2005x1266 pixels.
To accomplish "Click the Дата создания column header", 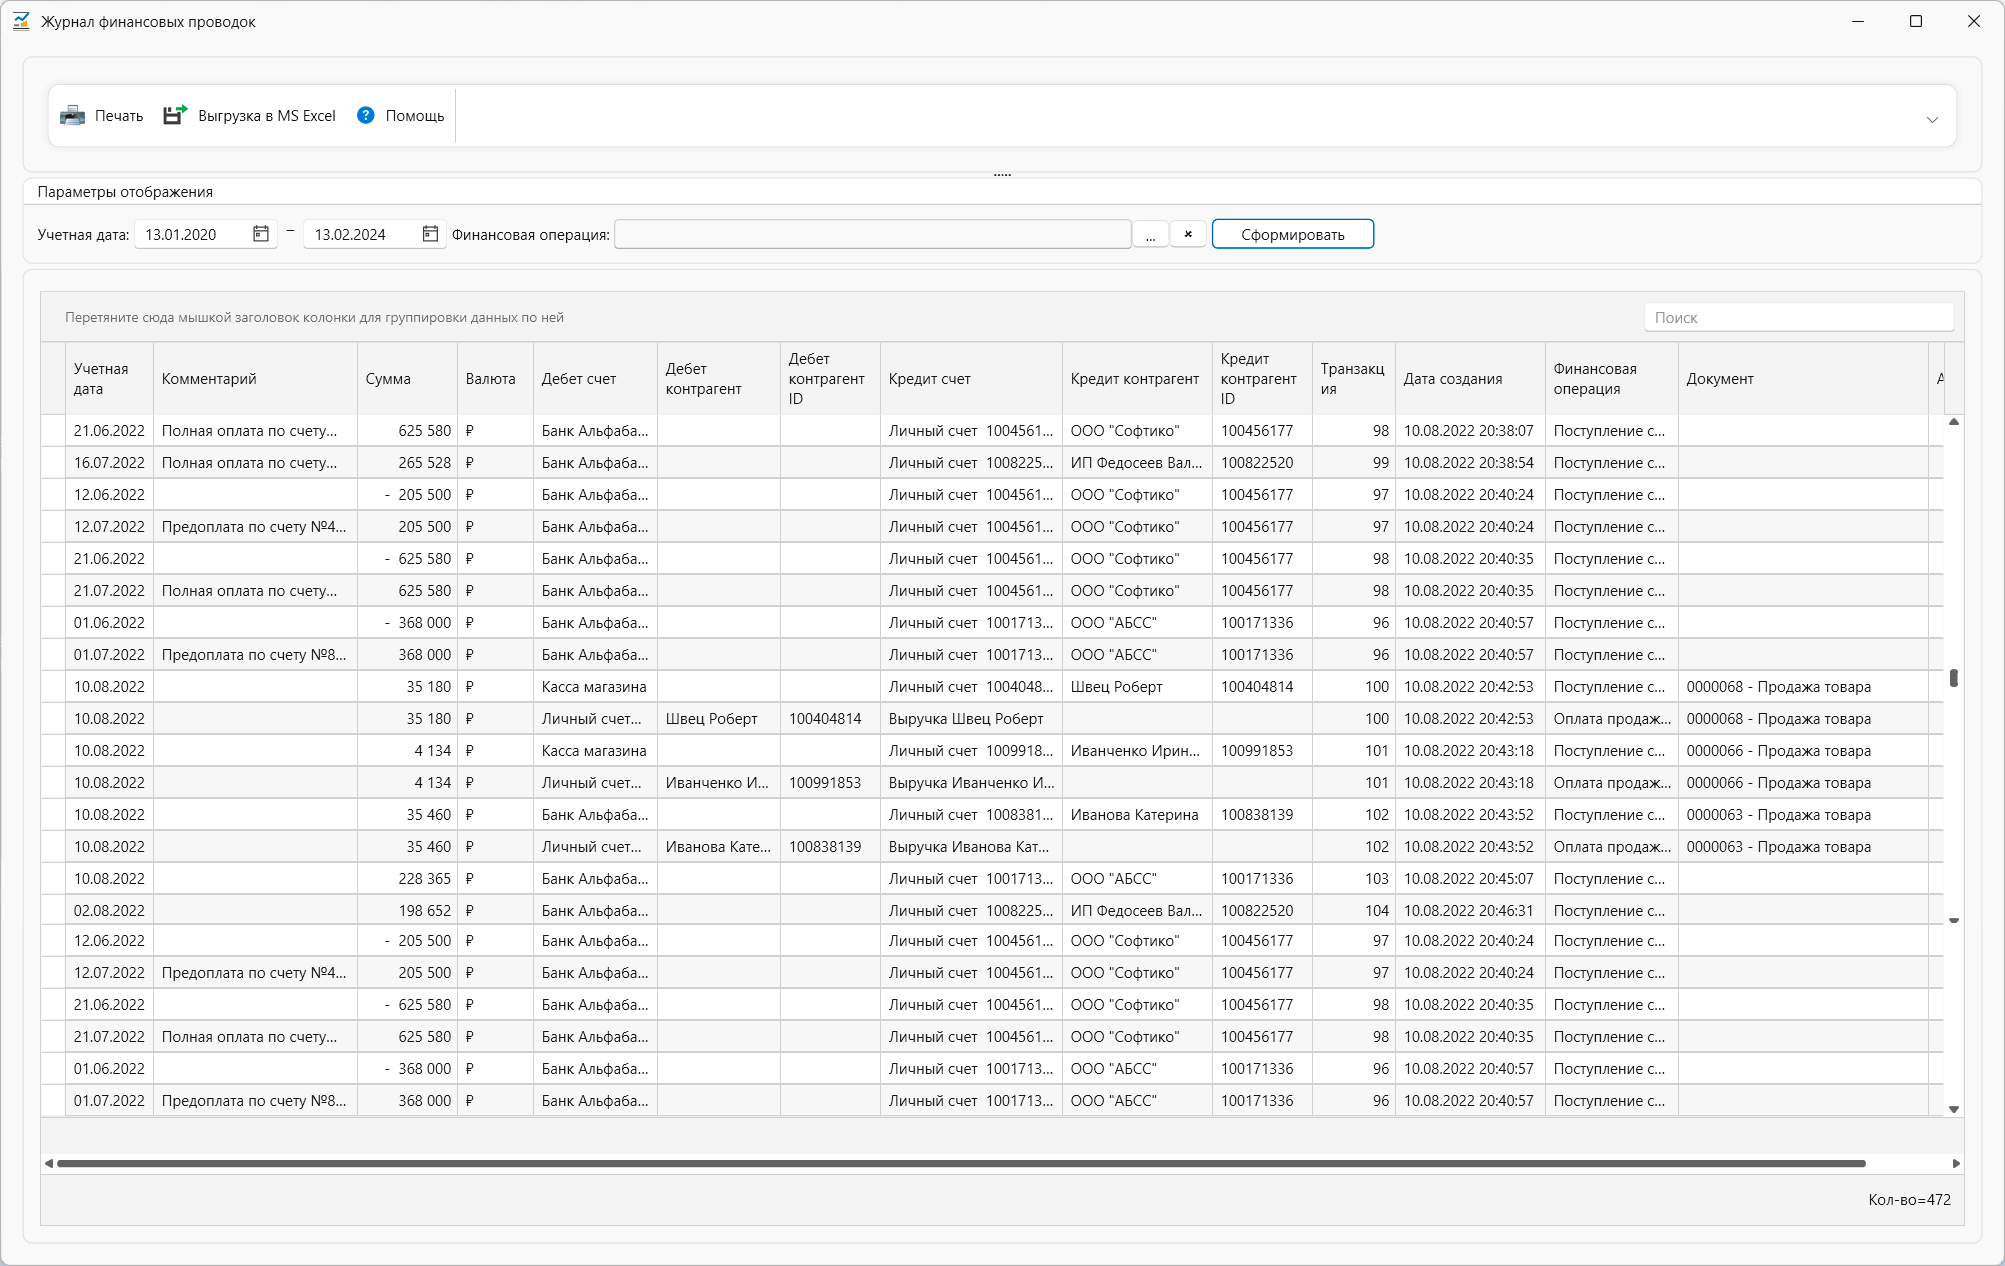I will click(x=1470, y=379).
